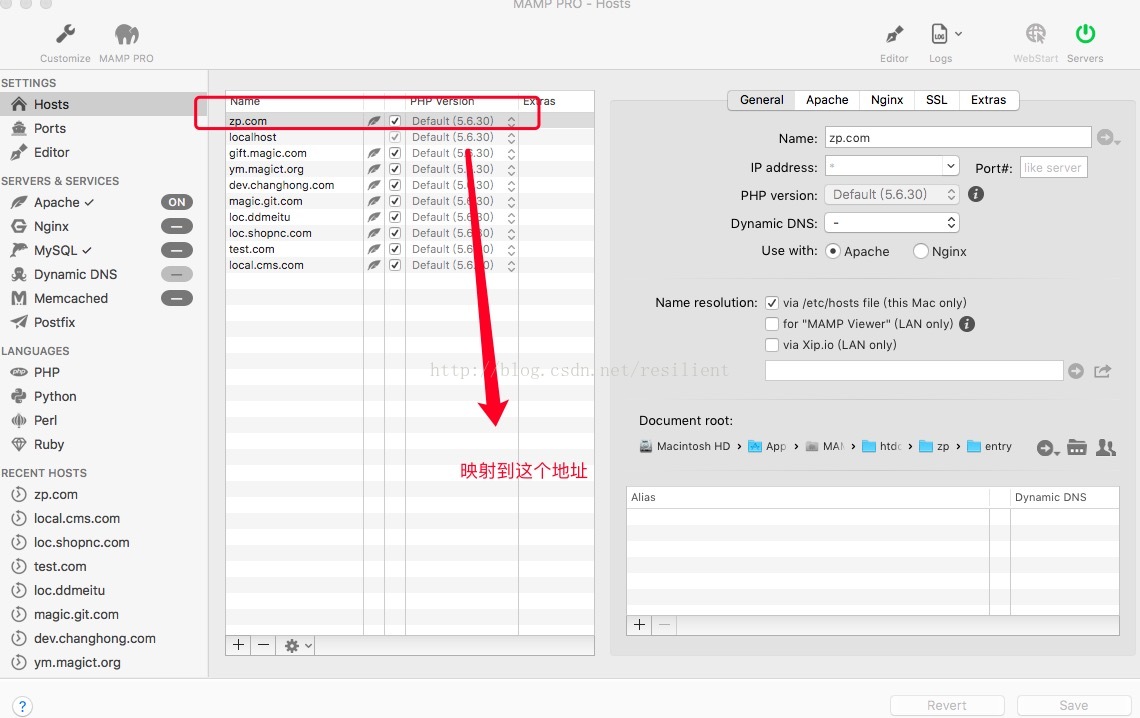Open PHP version stepper for zp.com row
The image size is (1140, 718).
(x=511, y=121)
